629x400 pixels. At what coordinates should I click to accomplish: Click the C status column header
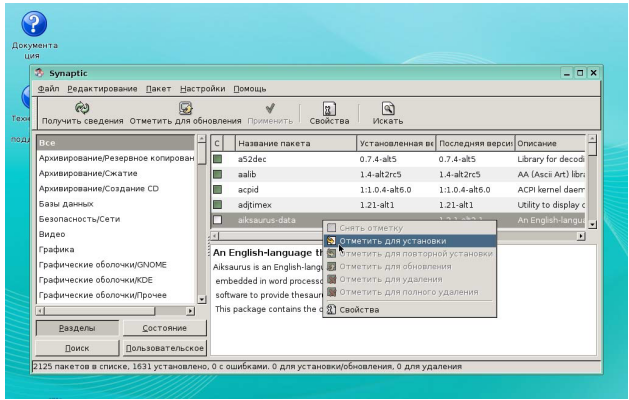click(x=217, y=143)
